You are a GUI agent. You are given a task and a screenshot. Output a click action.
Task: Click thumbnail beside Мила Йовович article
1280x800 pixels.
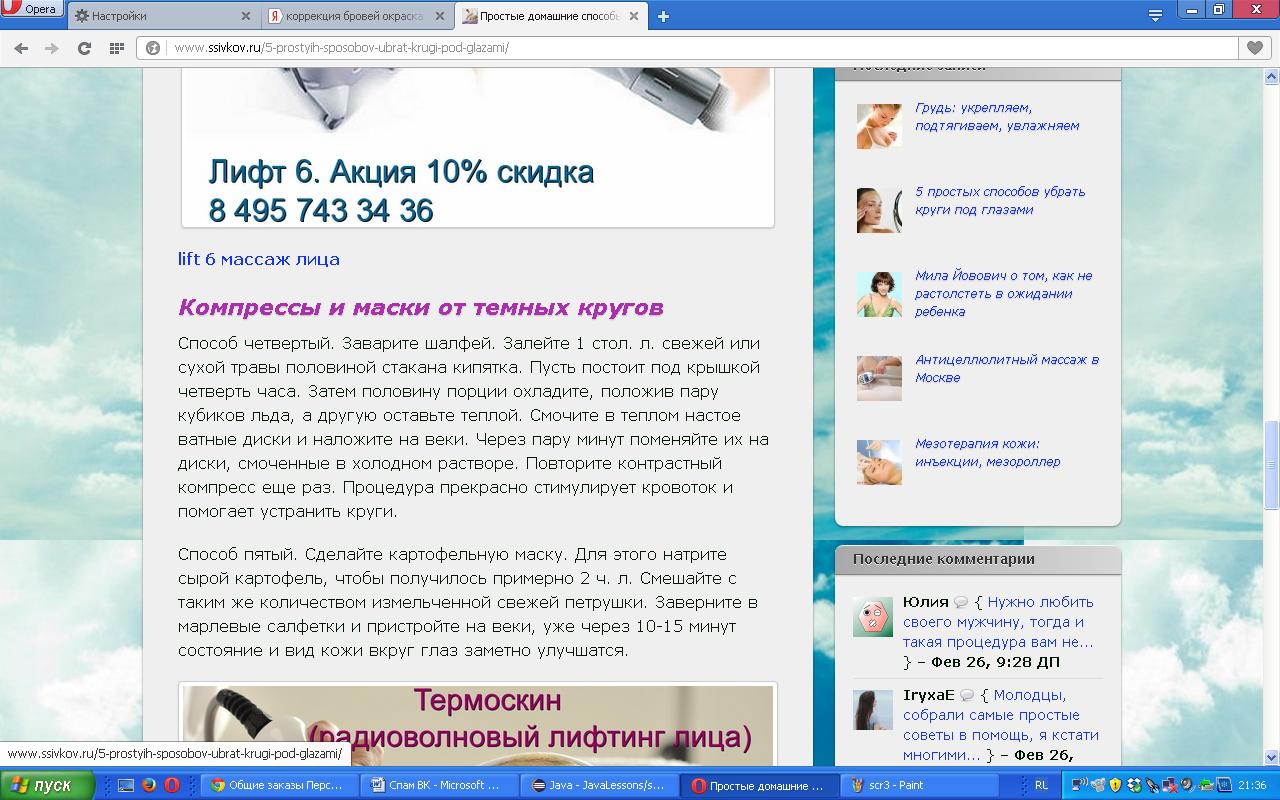879,294
